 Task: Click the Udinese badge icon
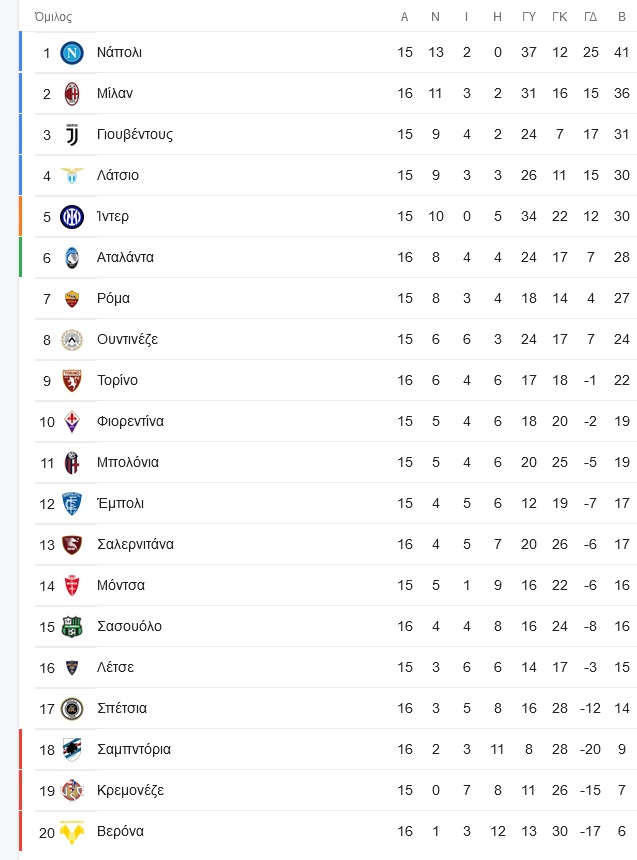coord(72,340)
